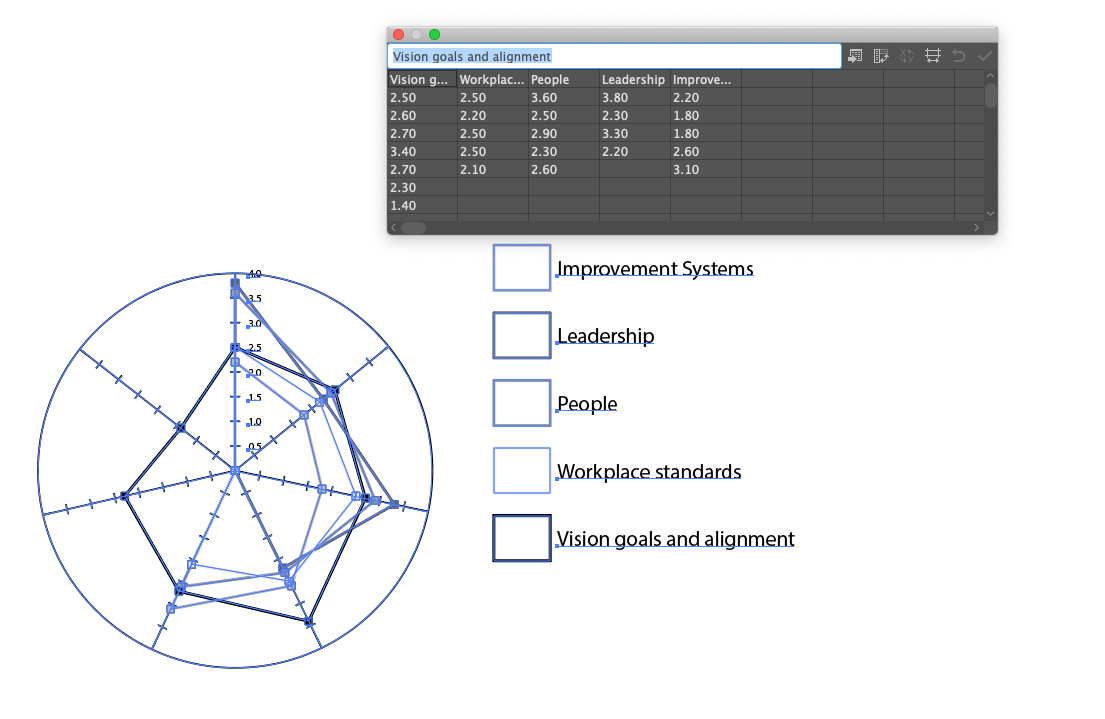The image size is (1105, 719).
Task: Click the Revert icon
Action: pos(958,56)
